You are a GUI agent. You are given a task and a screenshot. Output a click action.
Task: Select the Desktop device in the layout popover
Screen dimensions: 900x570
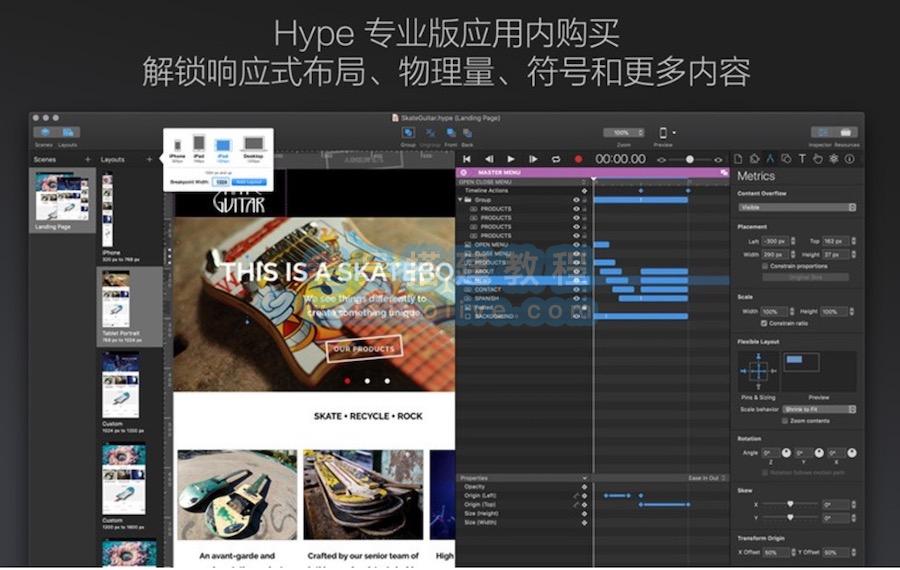(253, 146)
